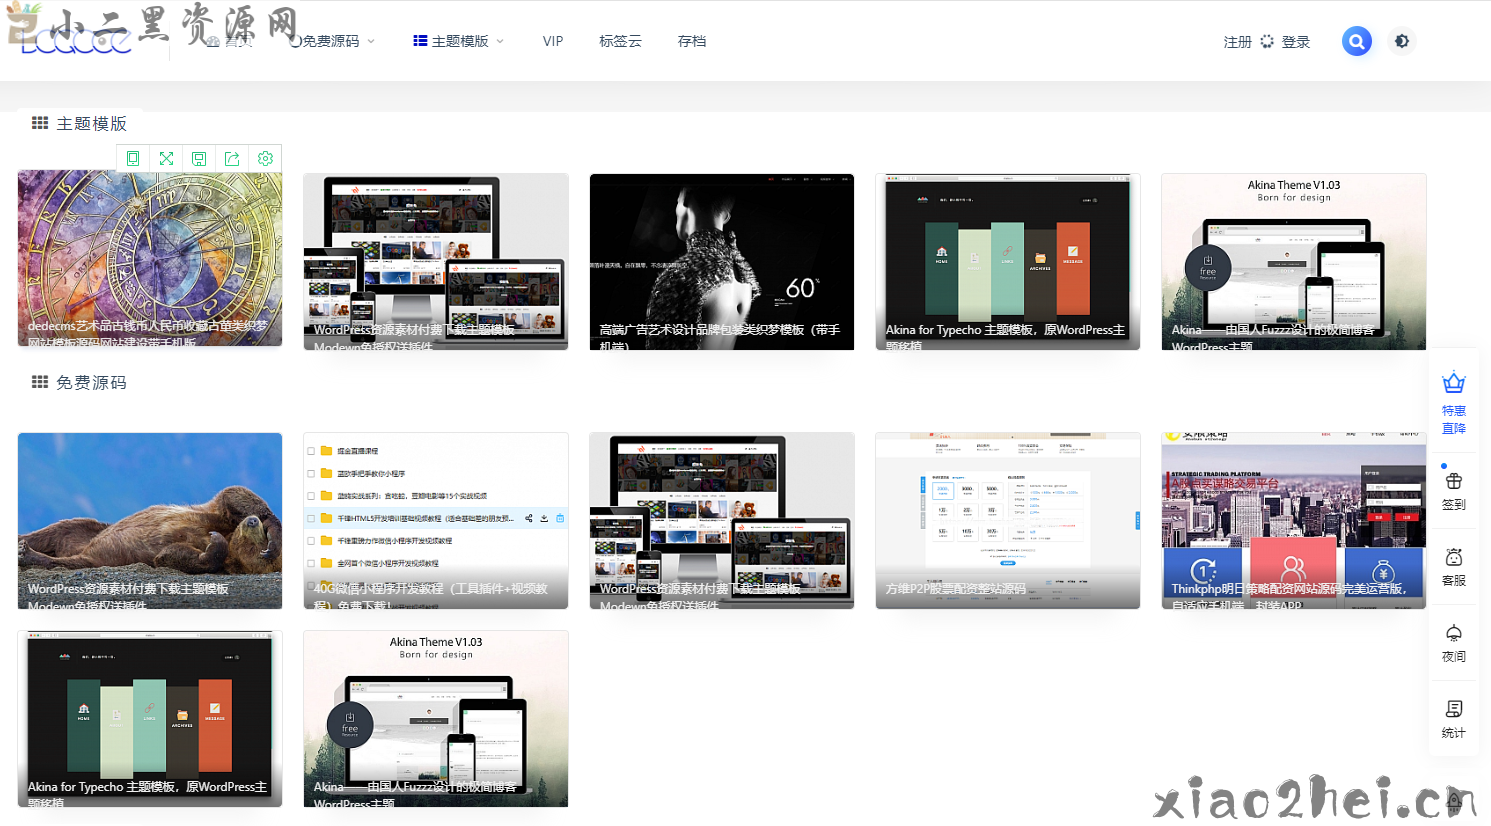Click the 签到 gift check-in sidebar icon
Image resolution: width=1491 pixels, height=826 pixels.
click(1454, 490)
